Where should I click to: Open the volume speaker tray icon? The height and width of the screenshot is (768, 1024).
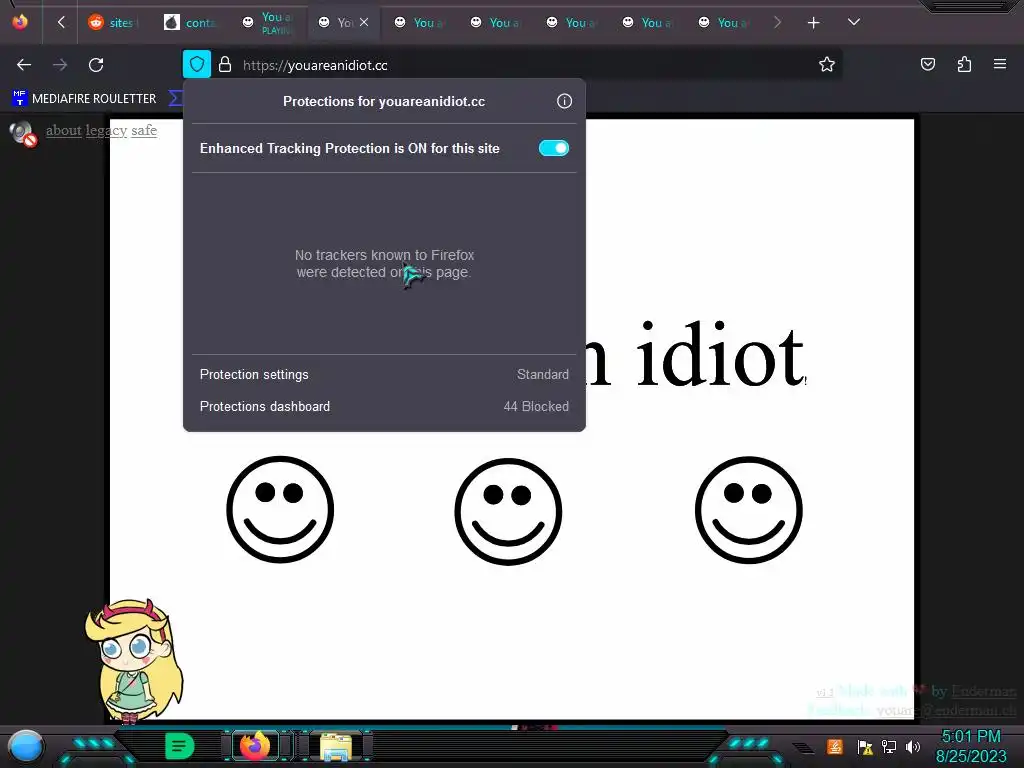913,746
